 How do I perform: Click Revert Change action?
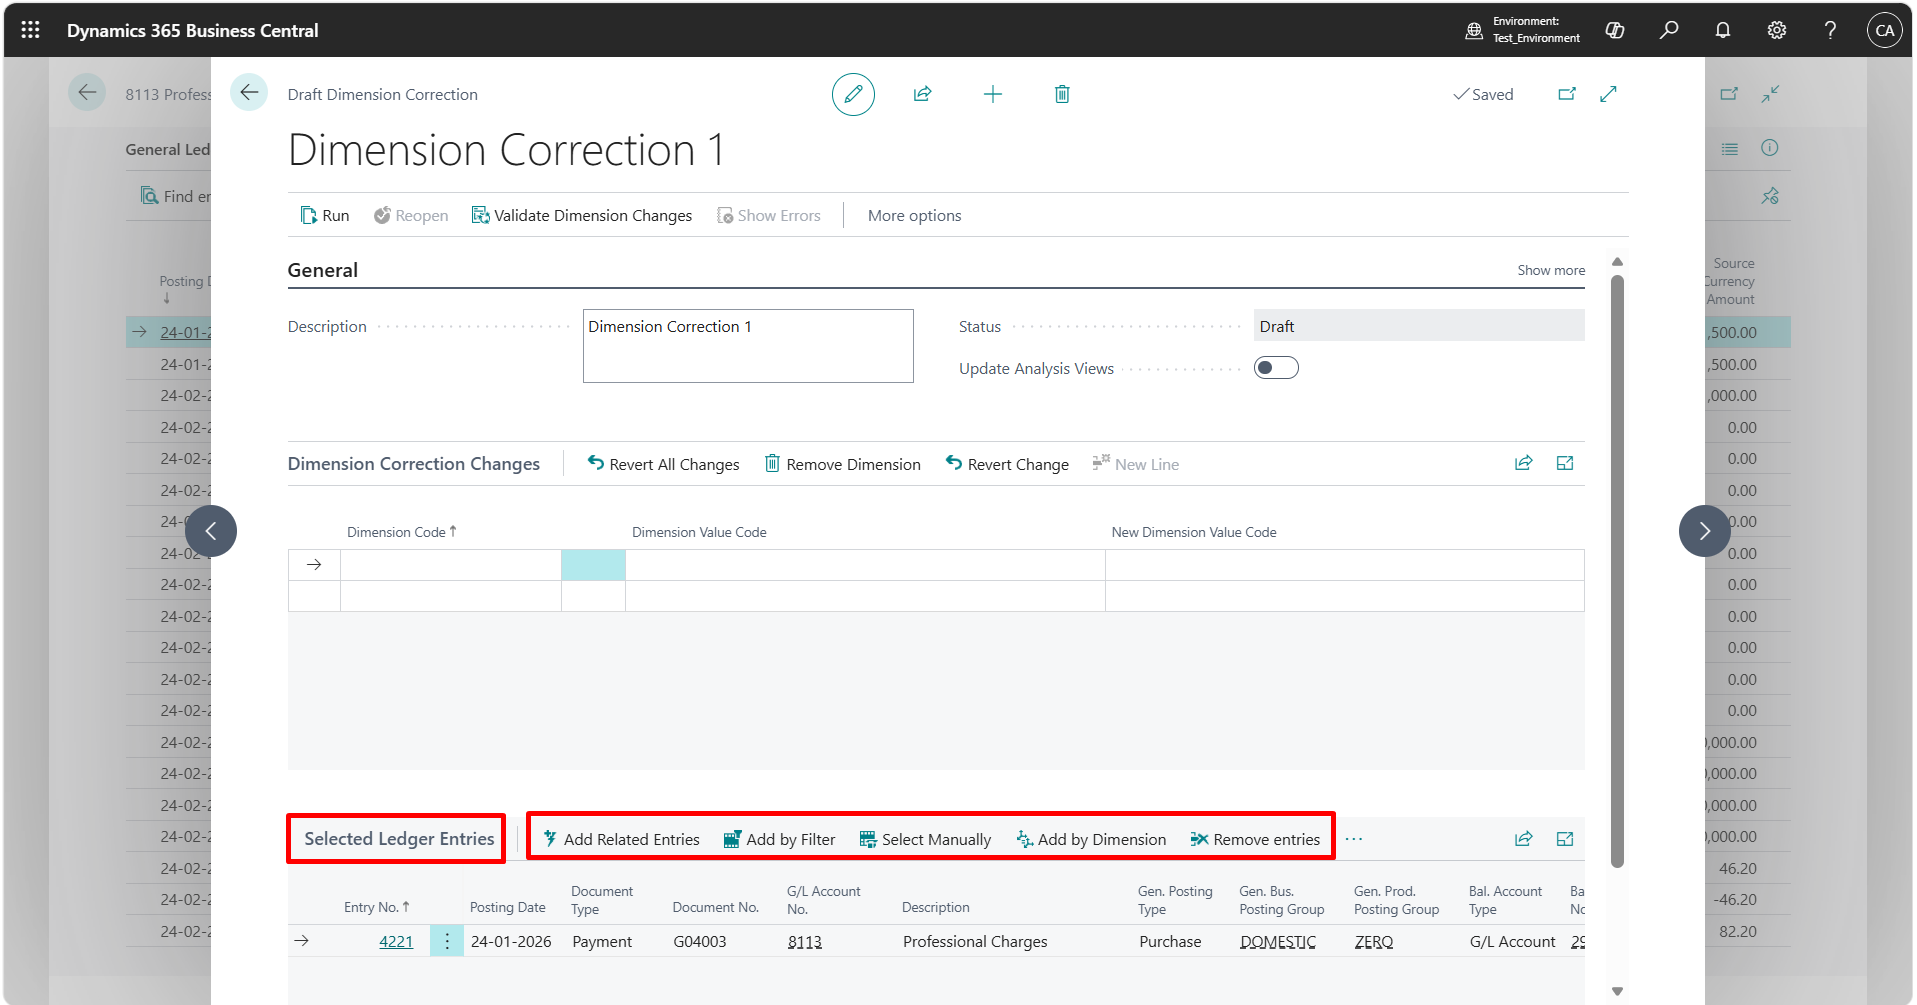[x=1008, y=464]
